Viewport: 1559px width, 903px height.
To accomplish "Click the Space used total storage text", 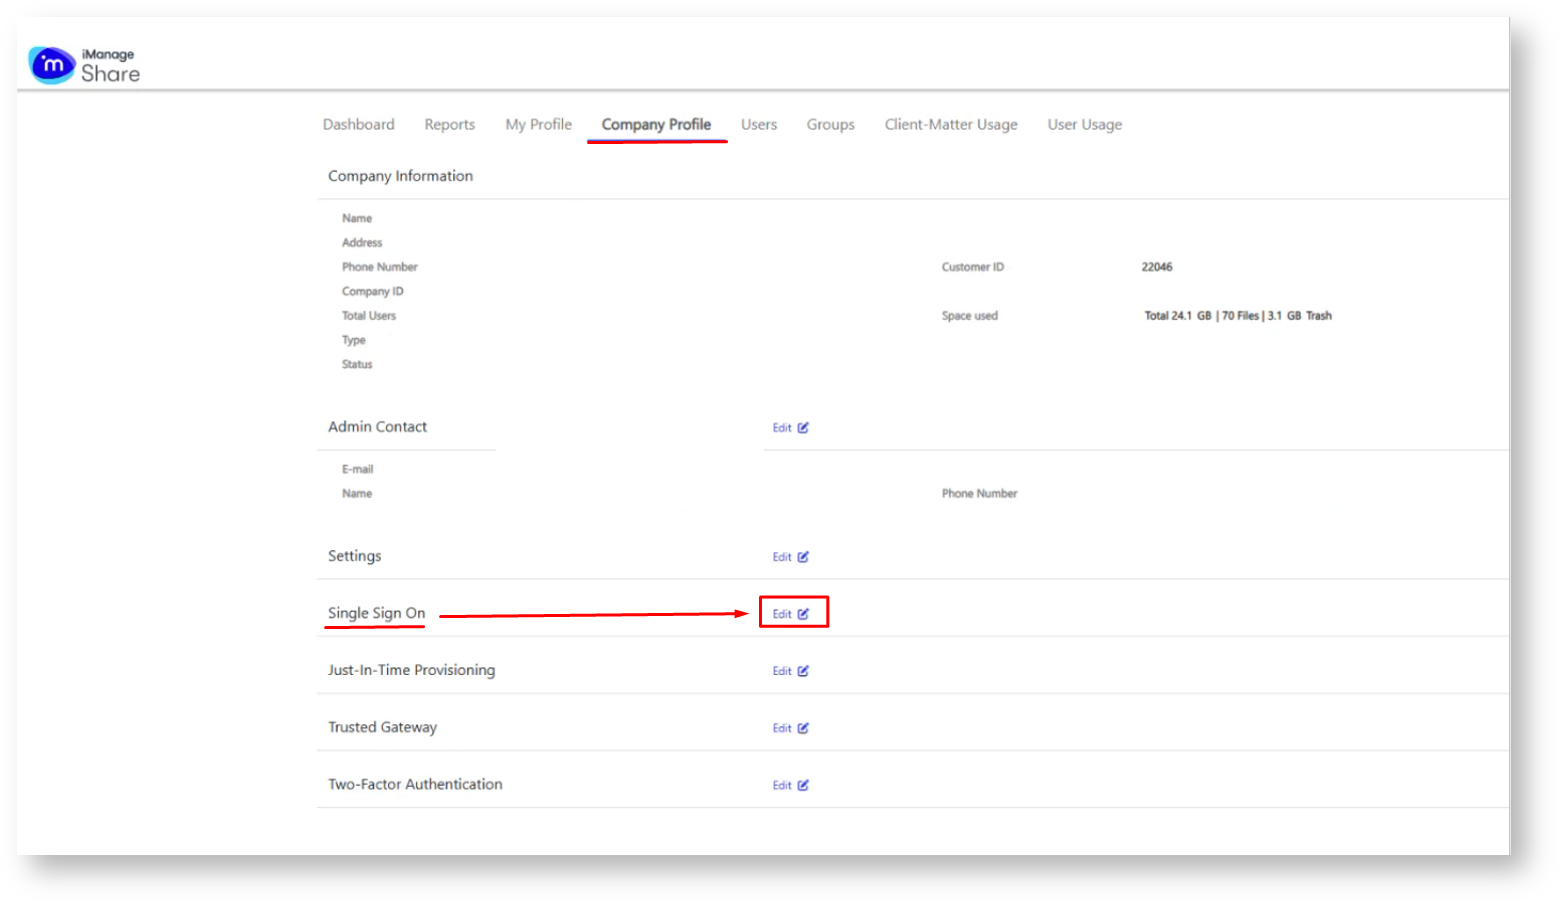I will 1237,316.
